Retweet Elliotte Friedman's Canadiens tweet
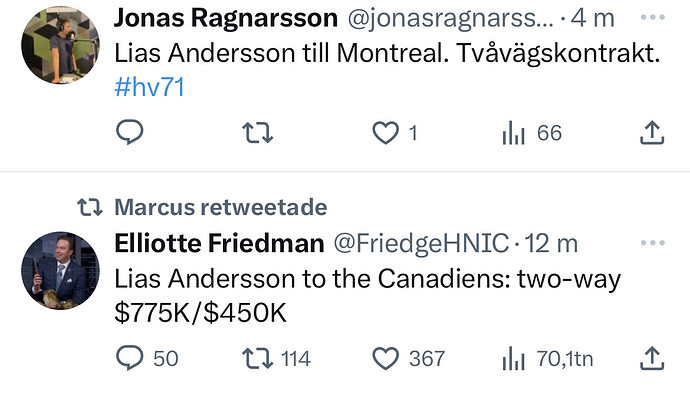The height and width of the screenshot is (396, 690). 276,359
